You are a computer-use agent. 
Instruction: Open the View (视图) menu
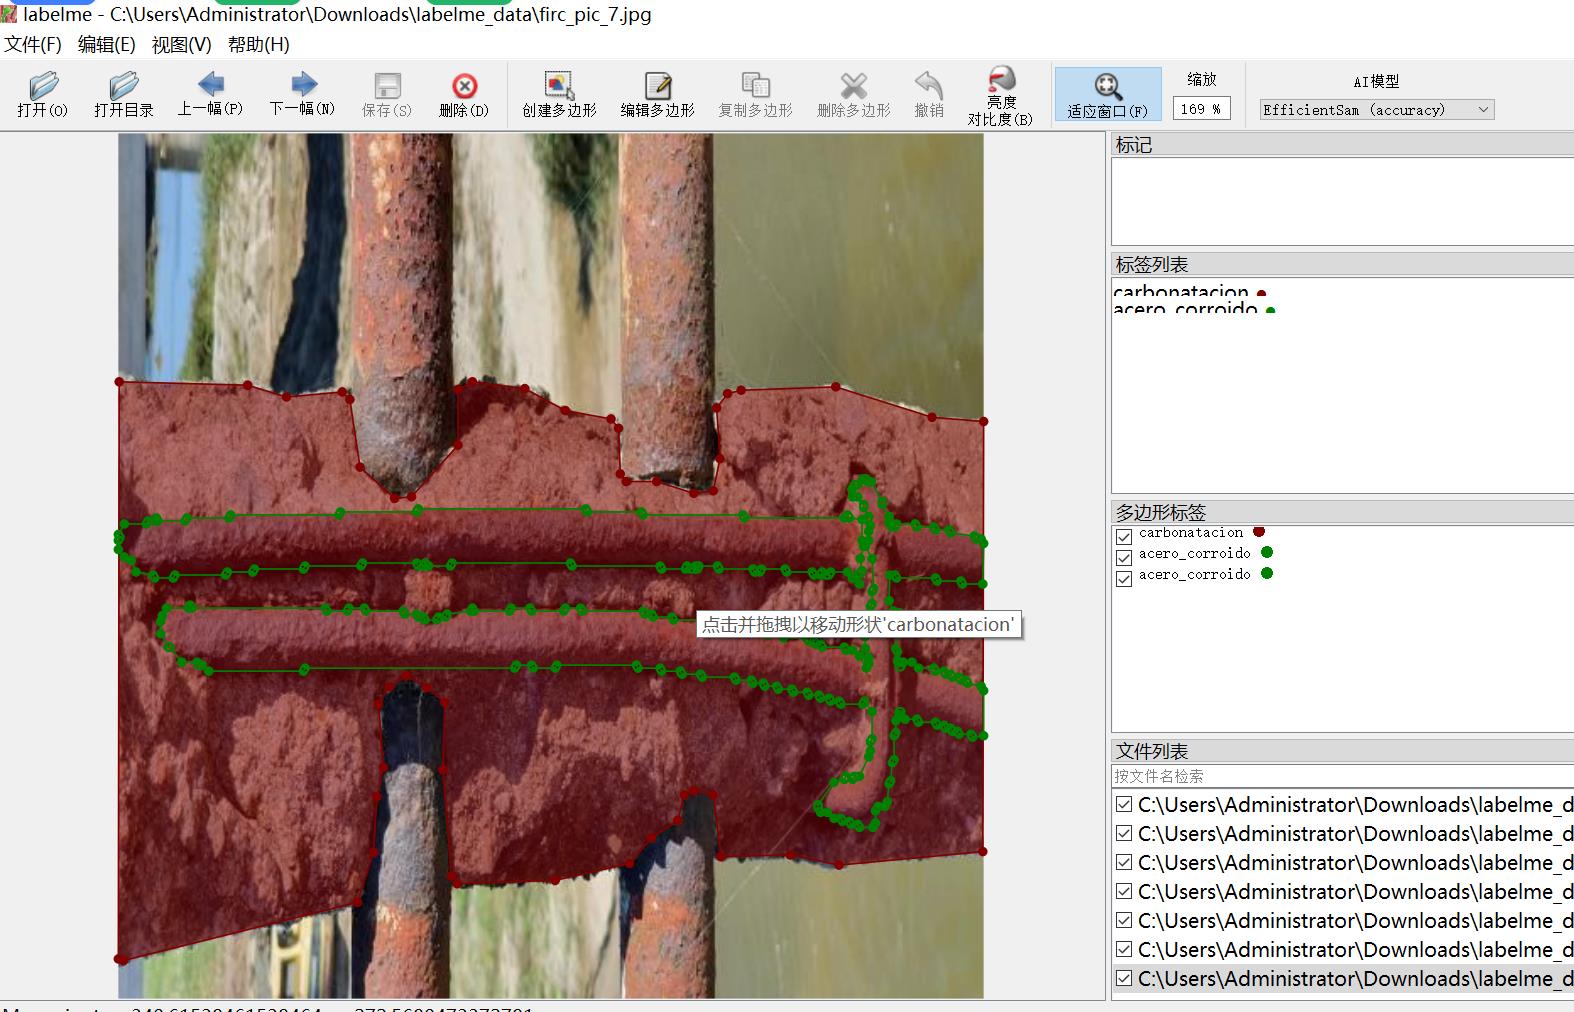tap(181, 44)
